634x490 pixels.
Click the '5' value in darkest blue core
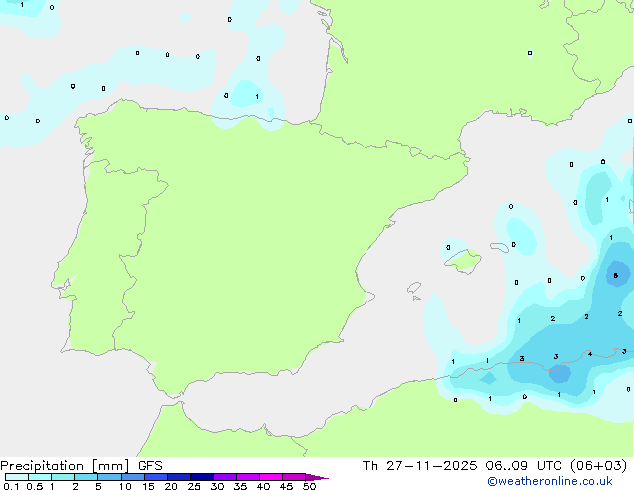(x=616, y=276)
